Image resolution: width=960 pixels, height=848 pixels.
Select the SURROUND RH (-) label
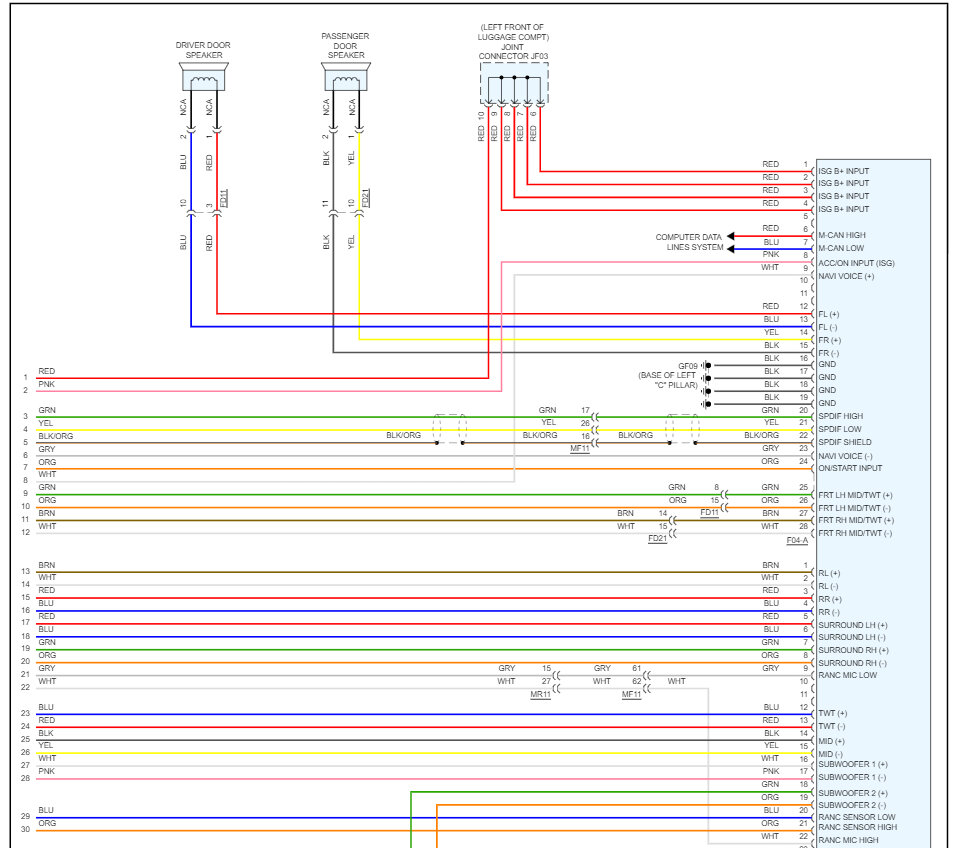pos(853,663)
